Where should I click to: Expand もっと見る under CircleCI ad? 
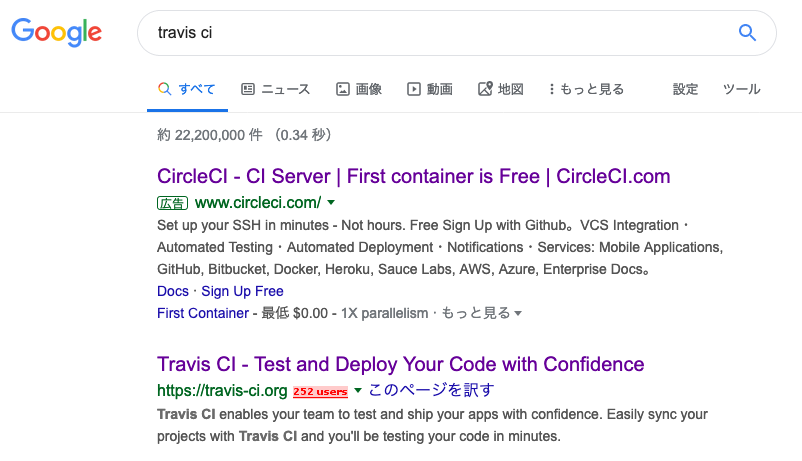pos(481,313)
